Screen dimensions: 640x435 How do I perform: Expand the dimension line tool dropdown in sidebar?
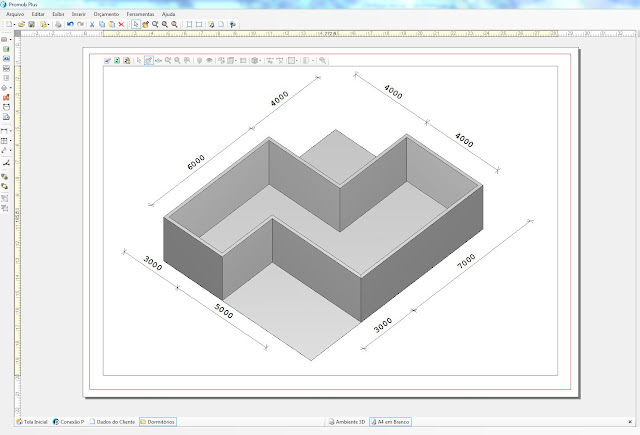click(x=11, y=131)
